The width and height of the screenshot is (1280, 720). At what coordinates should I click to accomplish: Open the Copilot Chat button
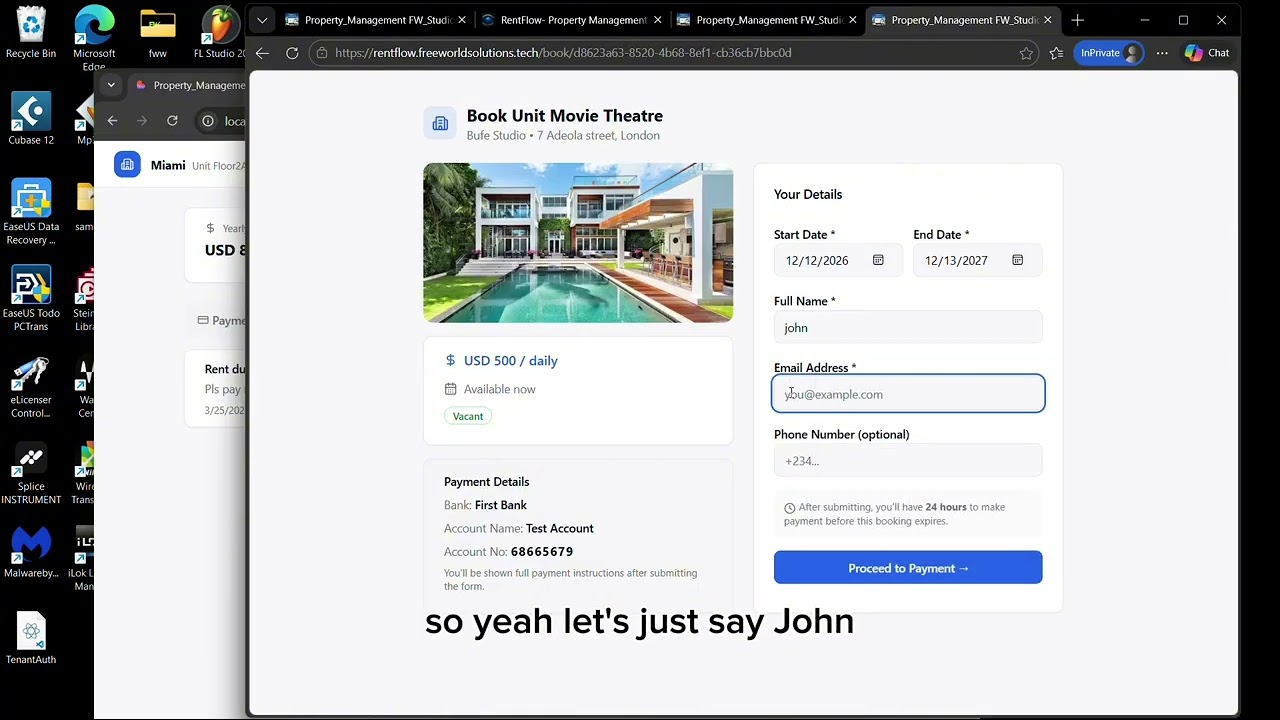point(1207,53)
